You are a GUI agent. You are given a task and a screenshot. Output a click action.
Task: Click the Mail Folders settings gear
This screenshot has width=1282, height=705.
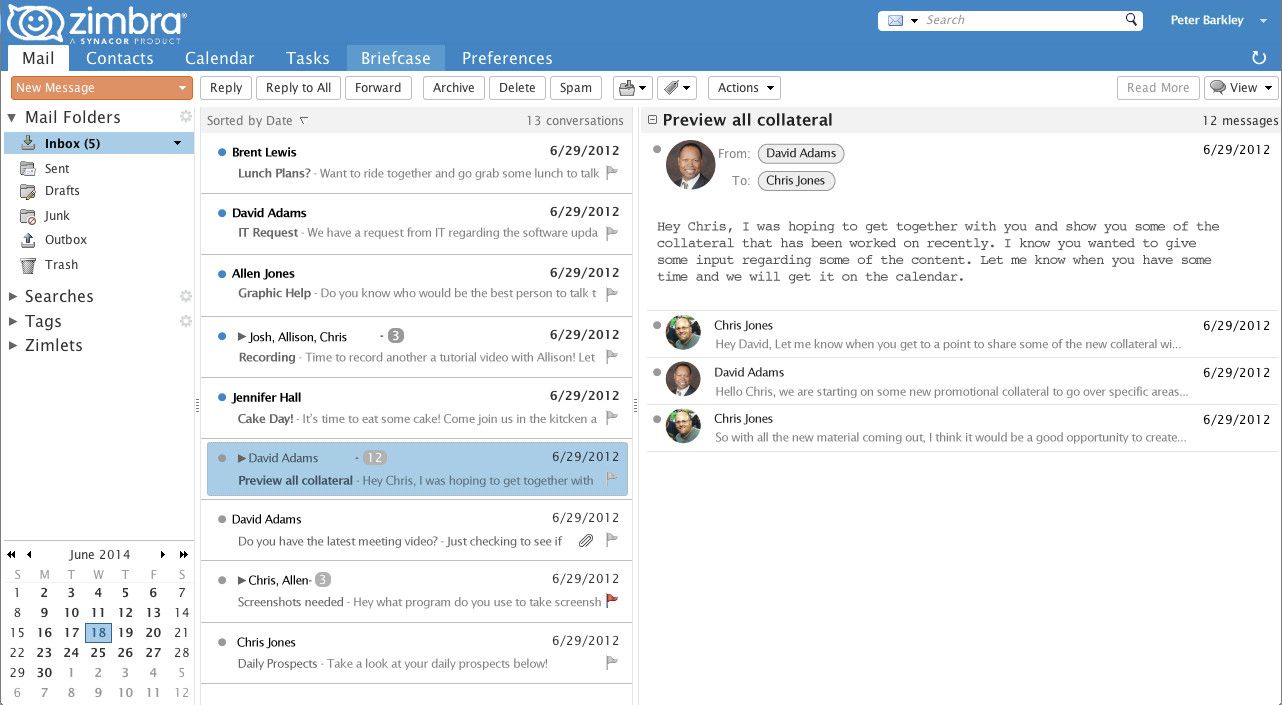[186, 116]
